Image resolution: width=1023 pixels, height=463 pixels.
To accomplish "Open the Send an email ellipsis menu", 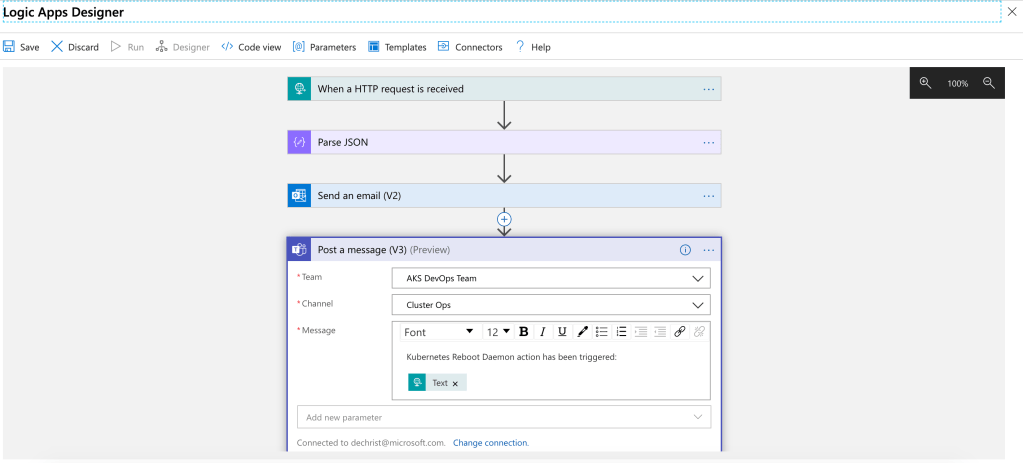I will point(709,196).
